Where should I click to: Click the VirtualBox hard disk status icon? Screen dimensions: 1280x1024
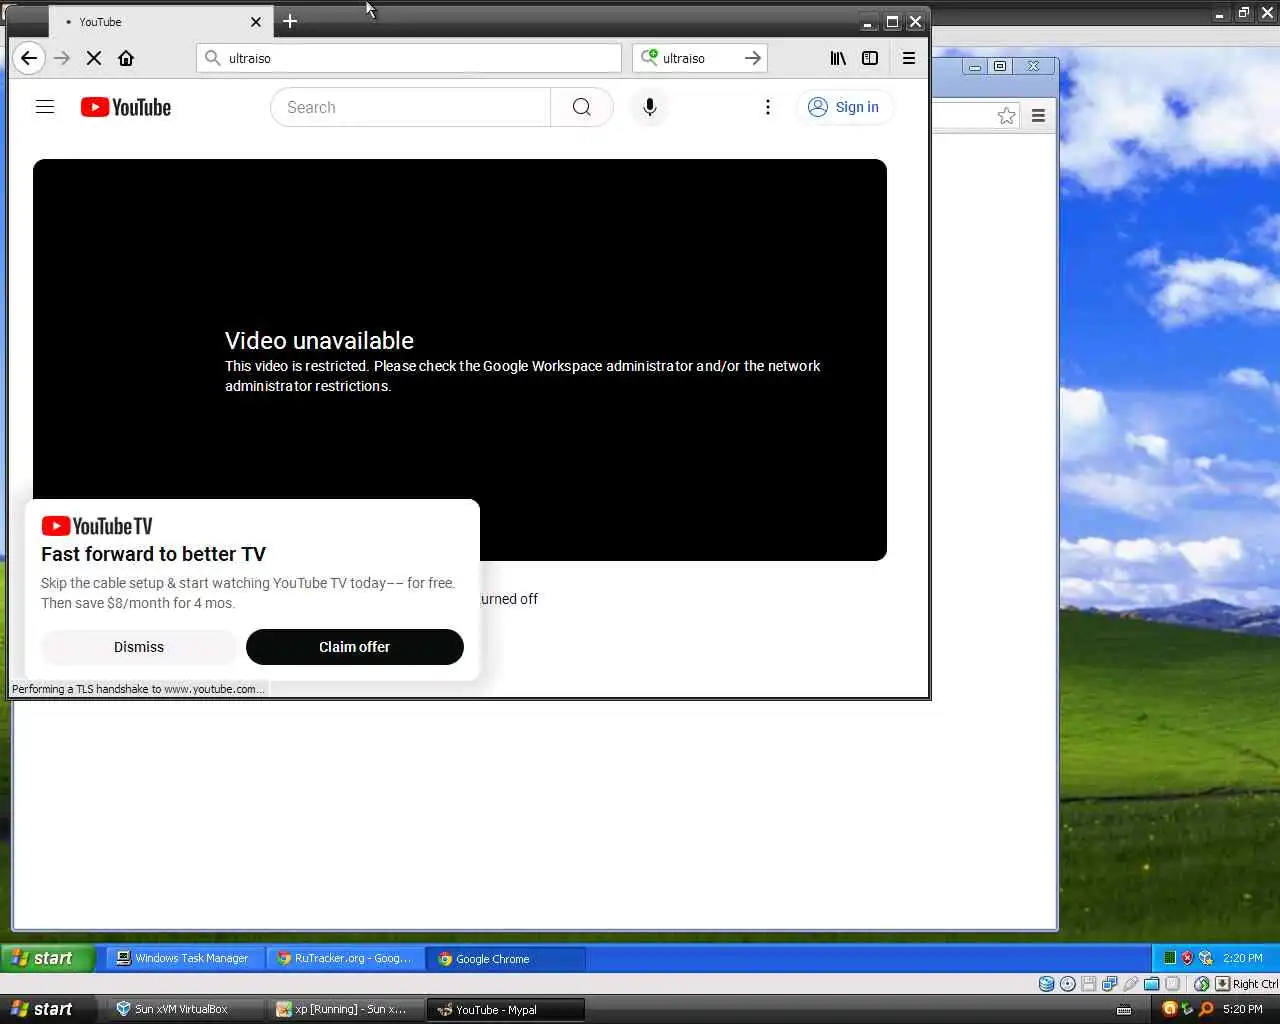coord(1047,984)
